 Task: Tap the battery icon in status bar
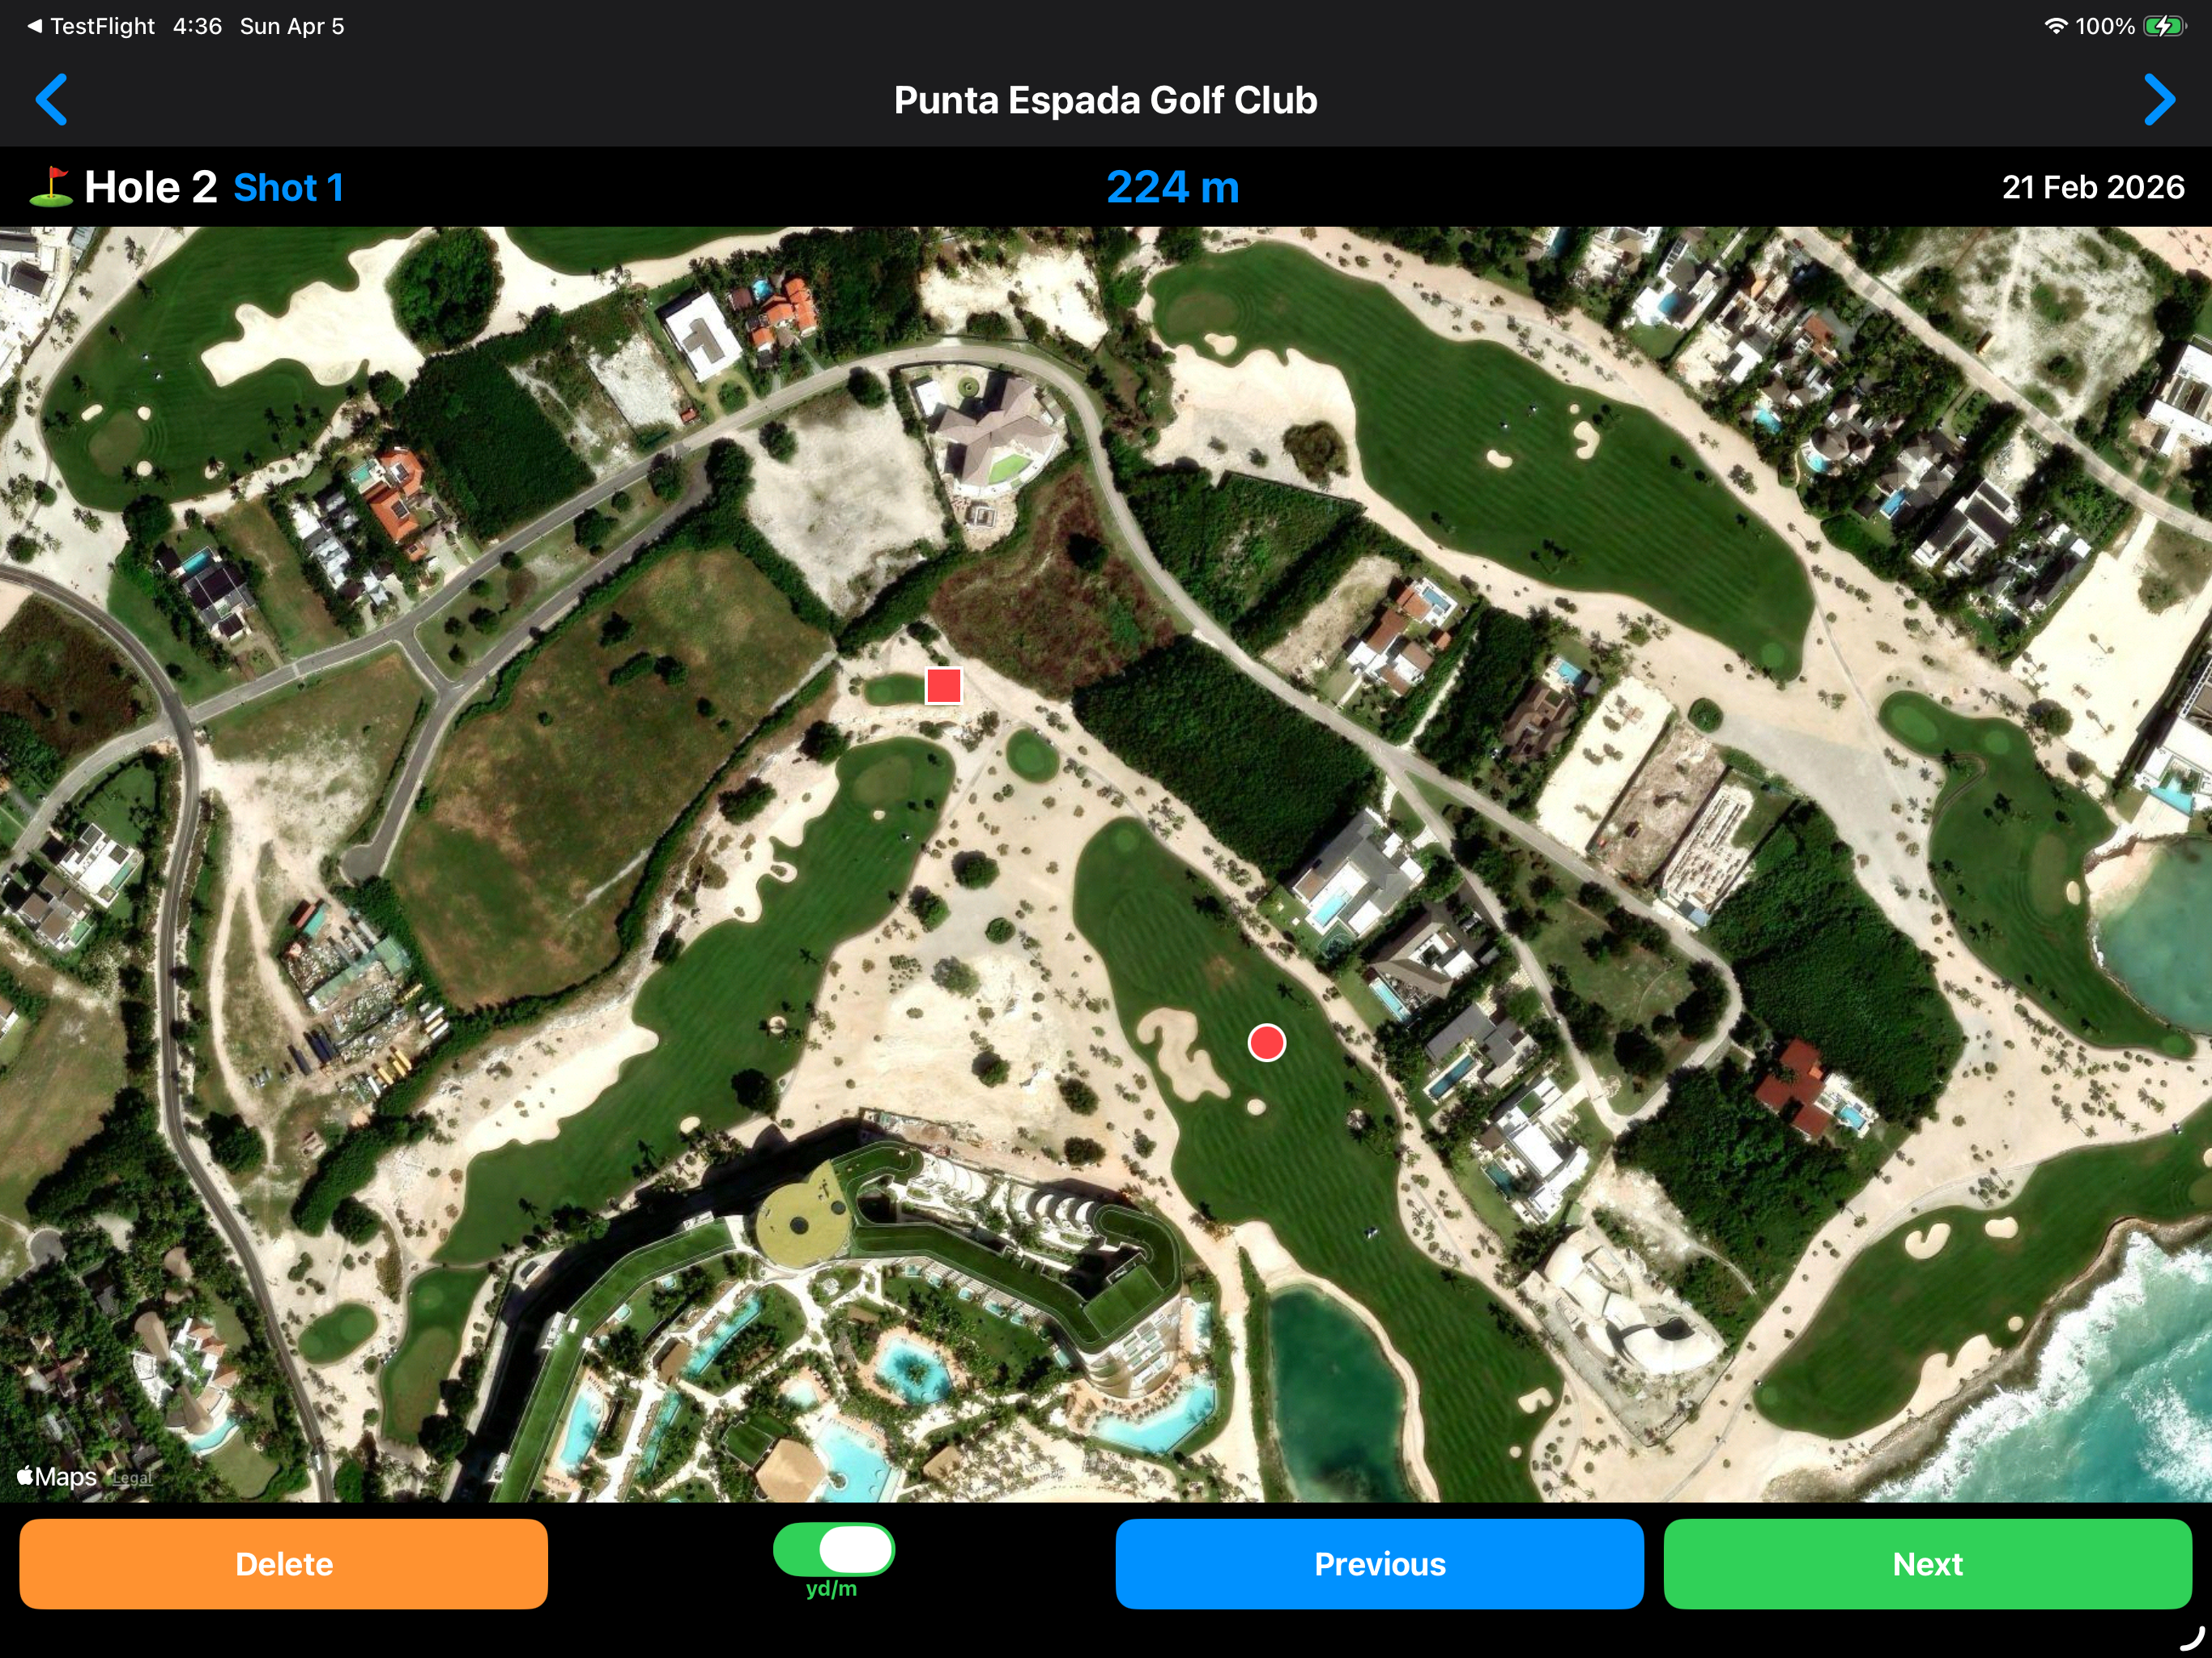tap(2164, 26)
